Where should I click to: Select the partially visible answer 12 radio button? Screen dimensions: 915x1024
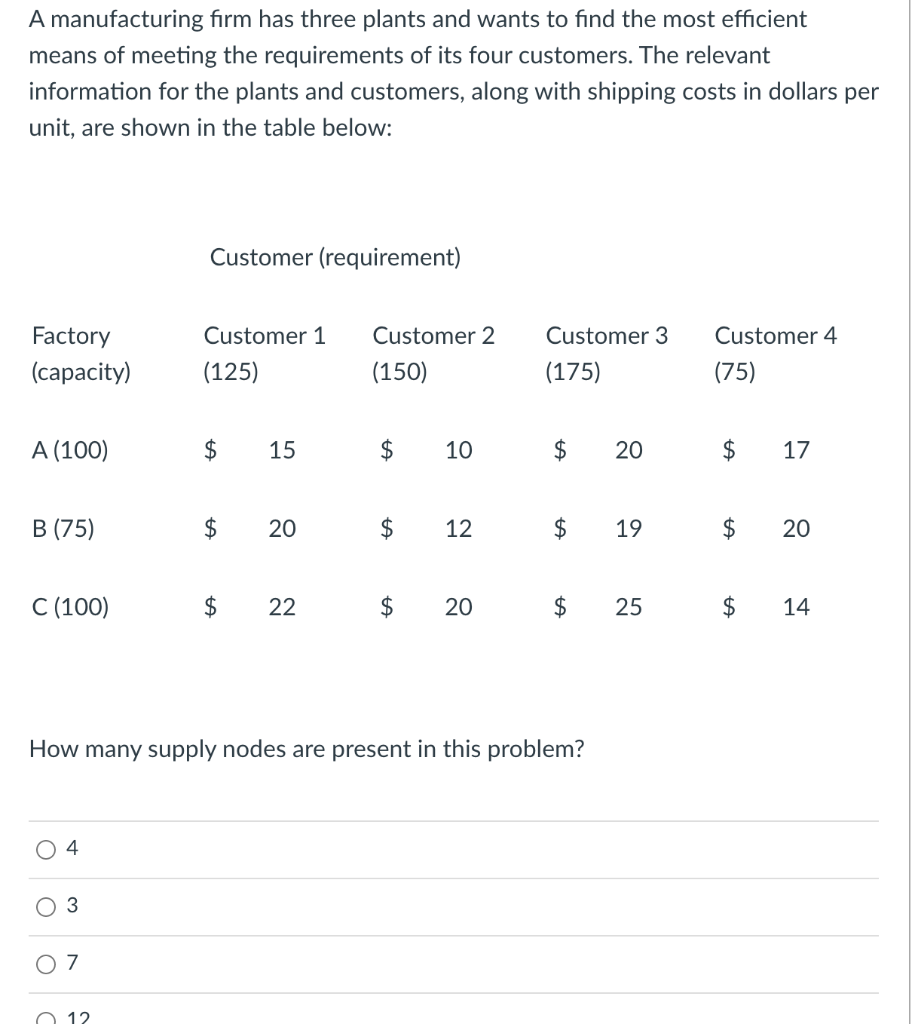[x=46, y=1017]
